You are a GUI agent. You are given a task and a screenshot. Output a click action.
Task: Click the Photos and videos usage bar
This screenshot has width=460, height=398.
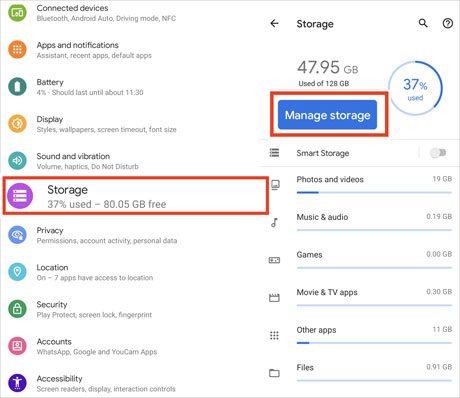(374, 192)
